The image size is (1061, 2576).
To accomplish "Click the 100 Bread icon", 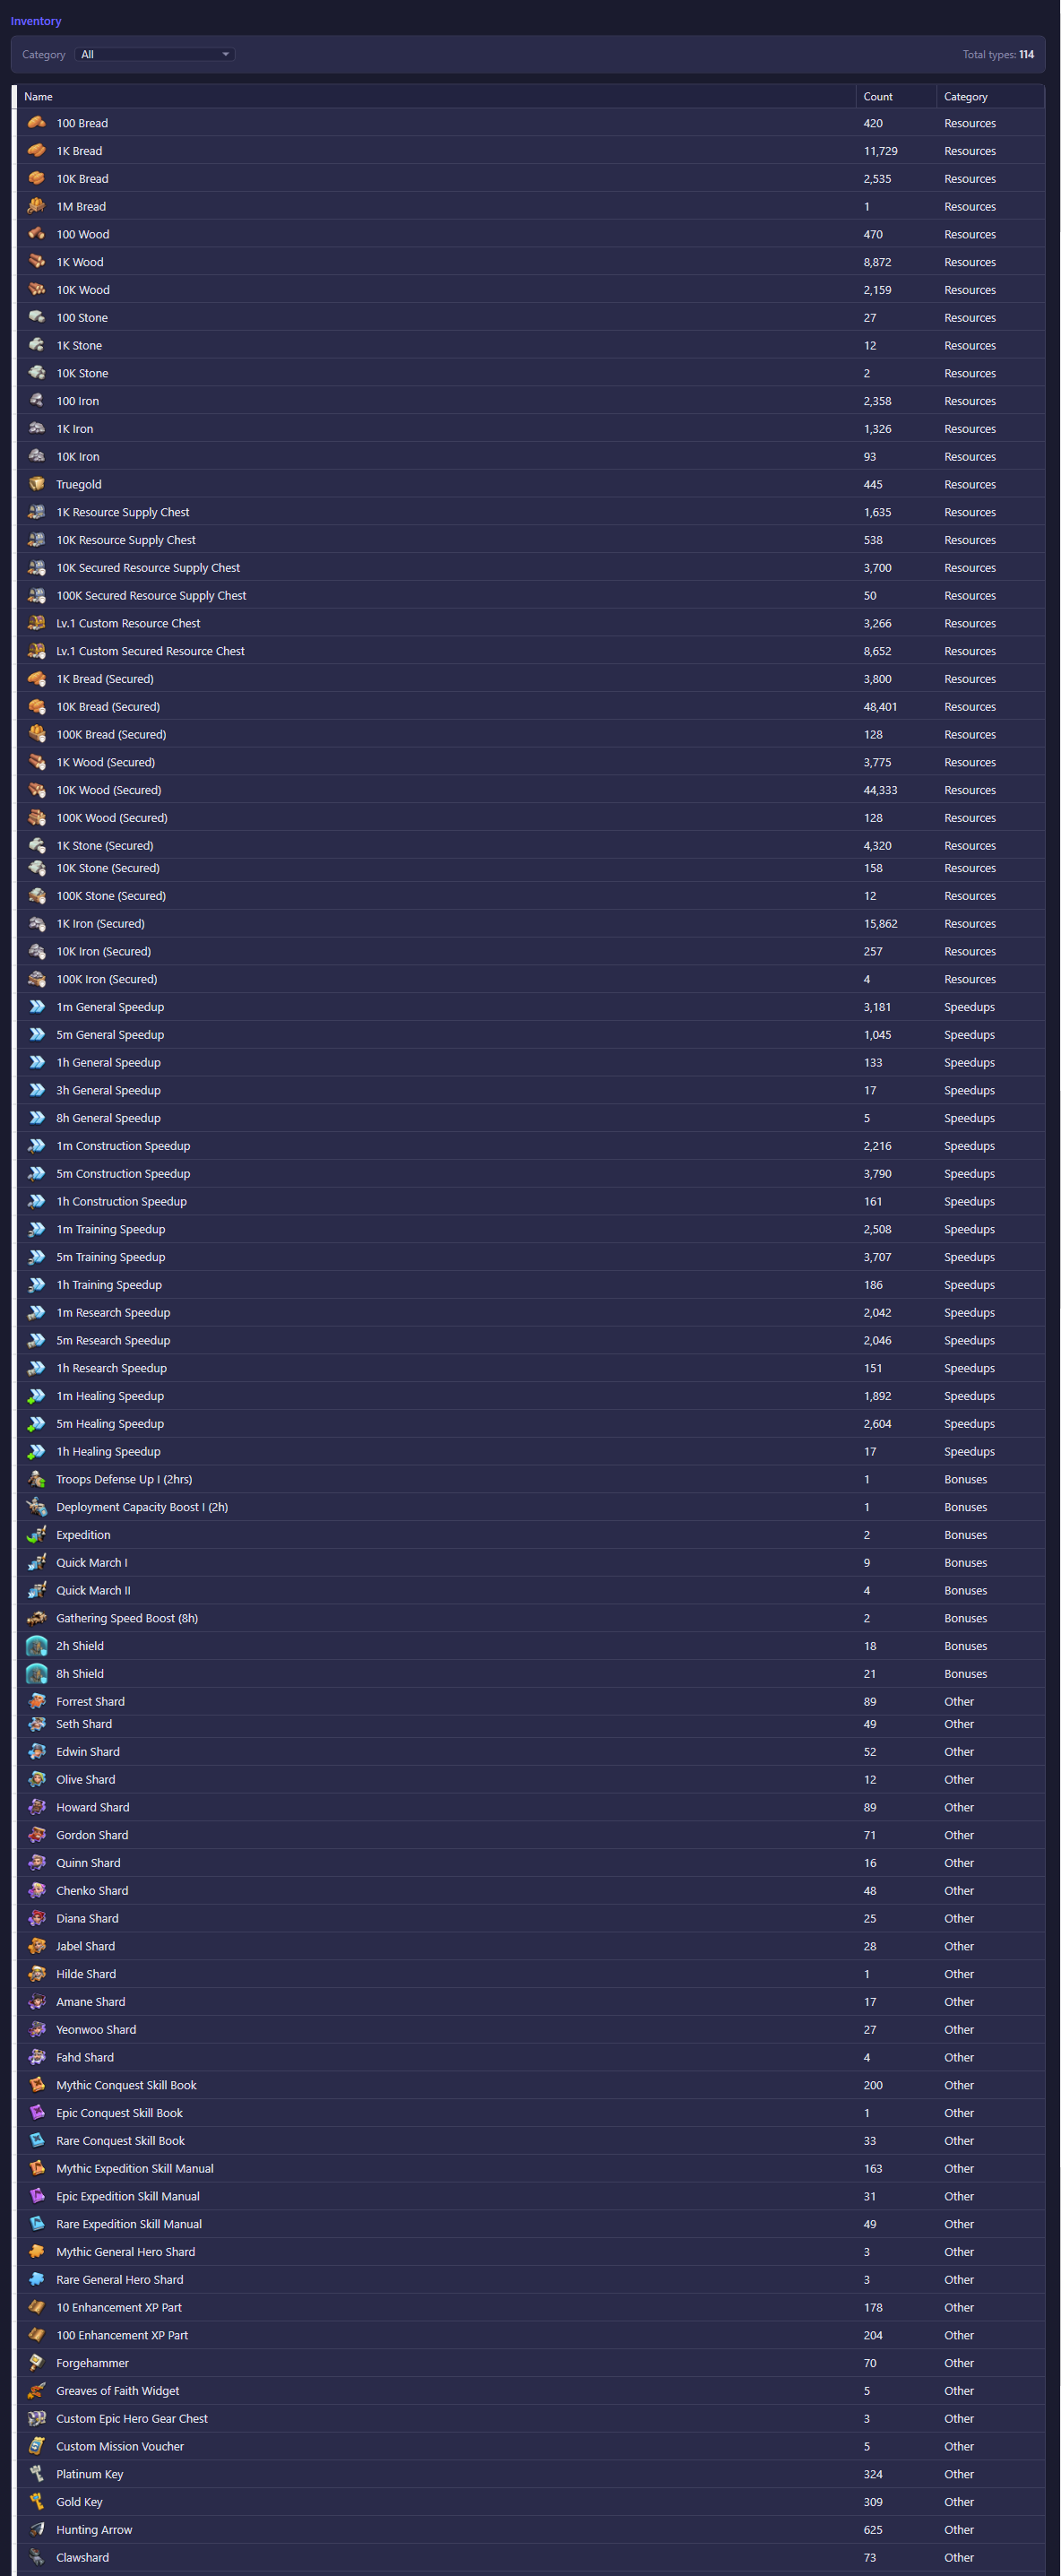I will click(x=37, y=123).
